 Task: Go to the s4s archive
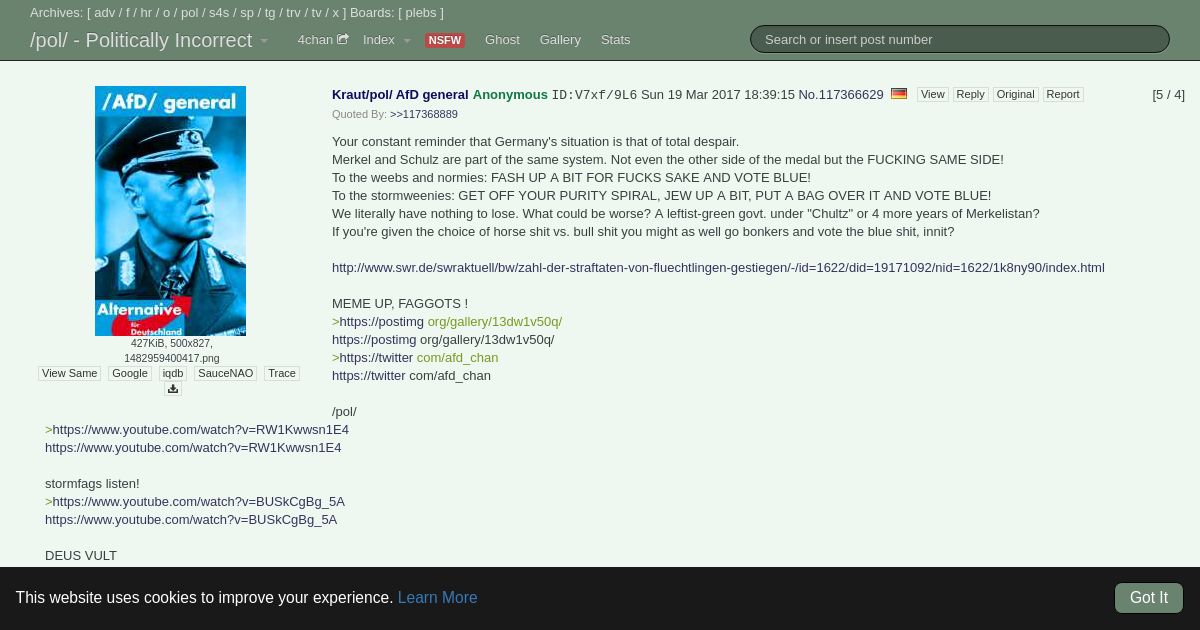[x=219, y=13]
